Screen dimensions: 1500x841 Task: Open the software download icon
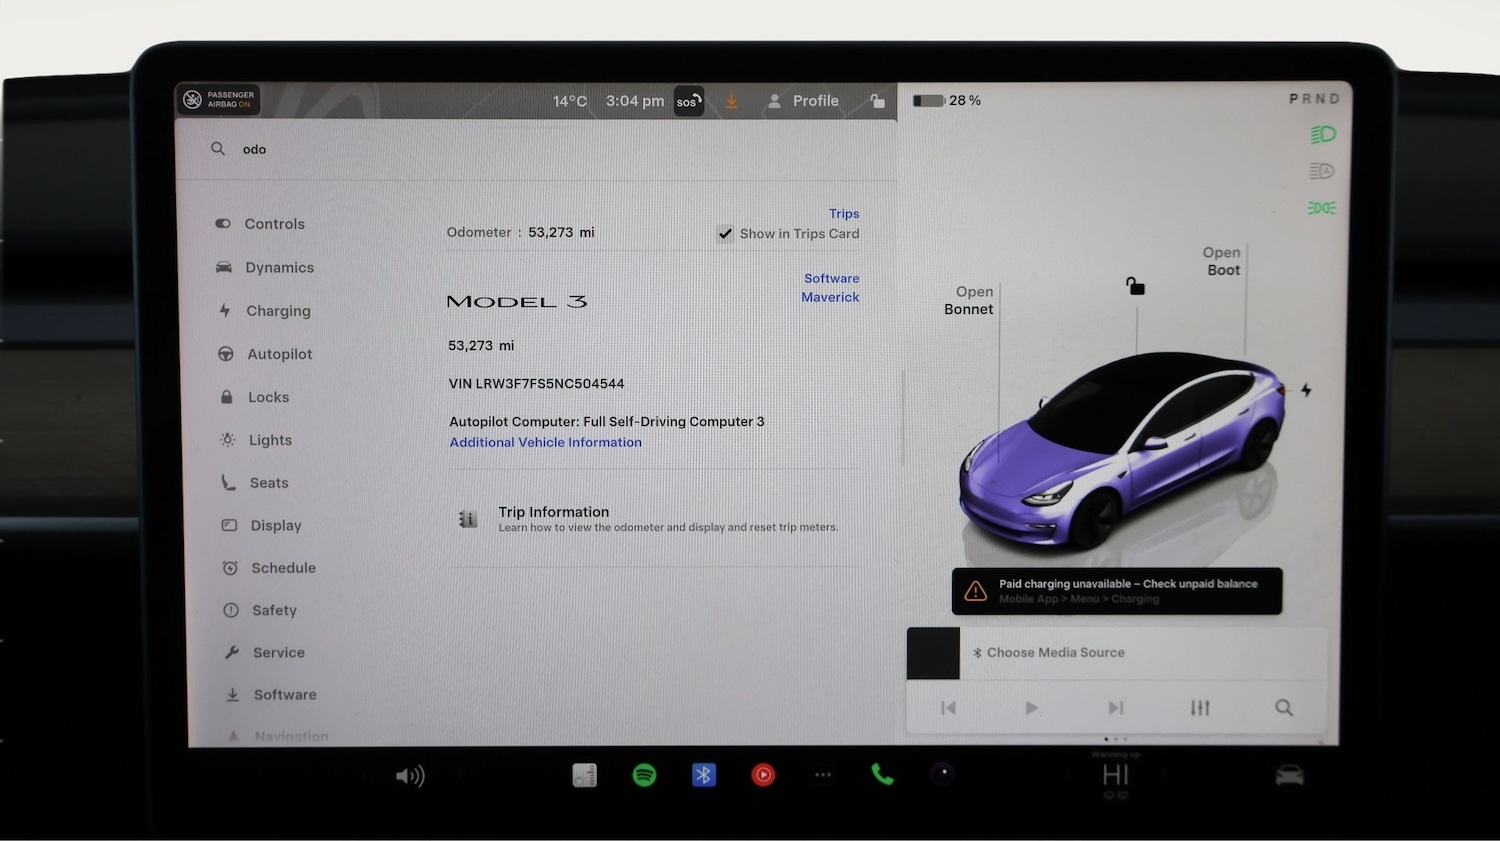[x=731, y=101]
